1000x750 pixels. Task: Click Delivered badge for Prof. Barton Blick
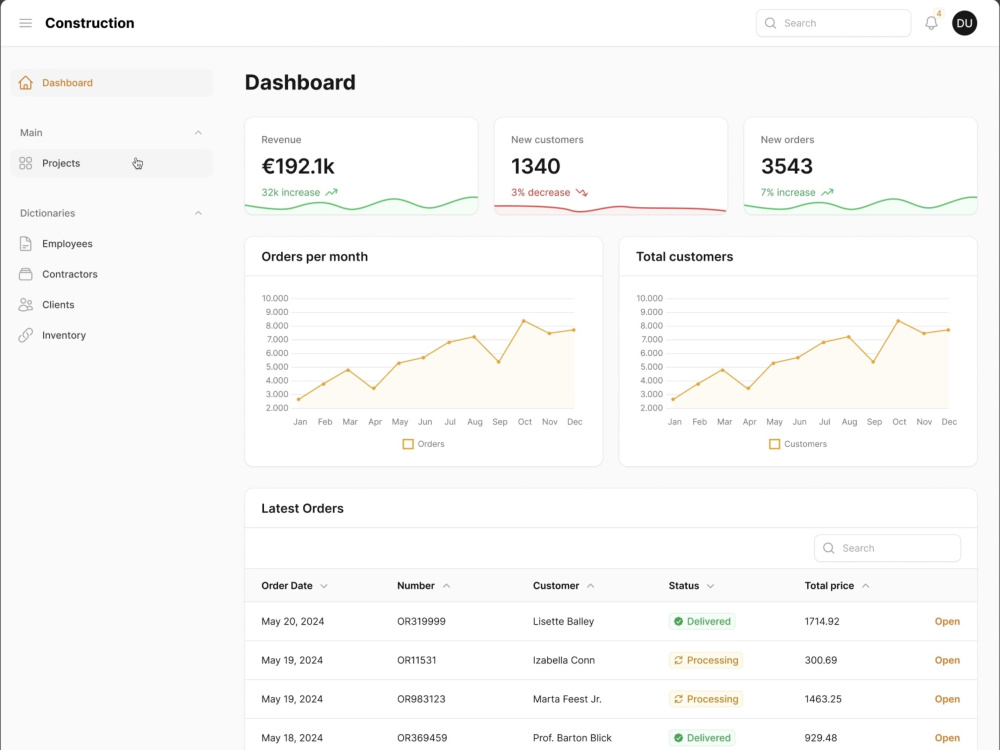[x=702, y=738]
